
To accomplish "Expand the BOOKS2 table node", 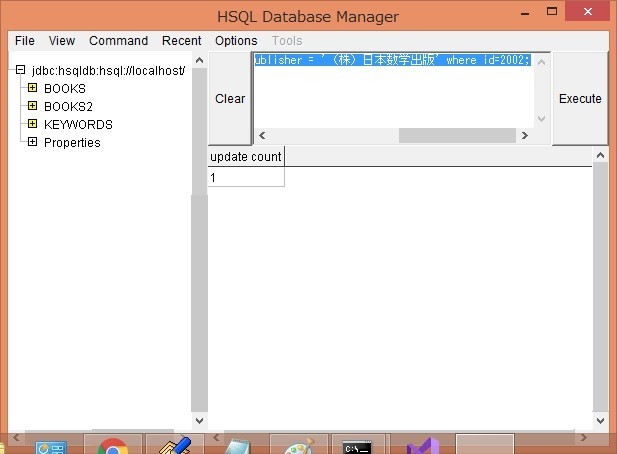I will point(32,106).
